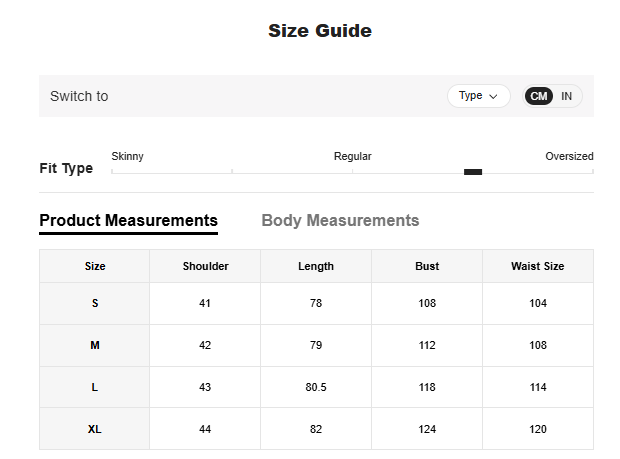Select the size L row header
This screenshot has height=459, width=620.
point(95,387)
